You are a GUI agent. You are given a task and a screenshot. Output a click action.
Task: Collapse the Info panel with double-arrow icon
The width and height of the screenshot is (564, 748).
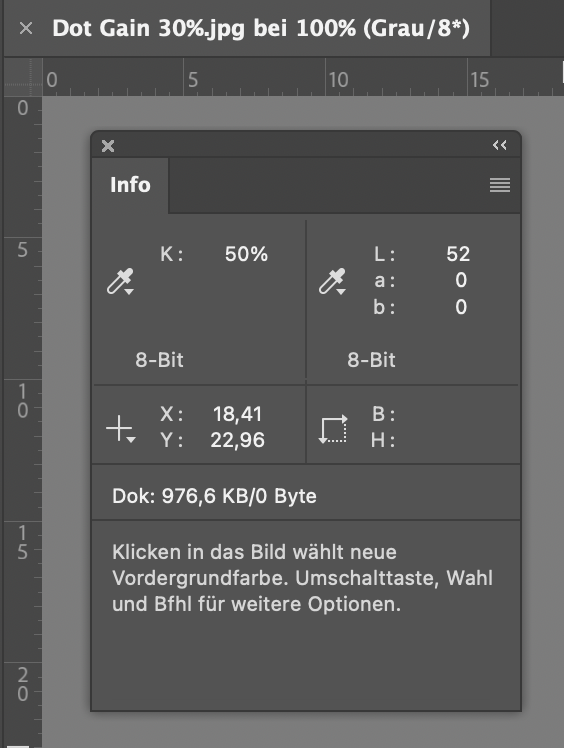(500, 145)
